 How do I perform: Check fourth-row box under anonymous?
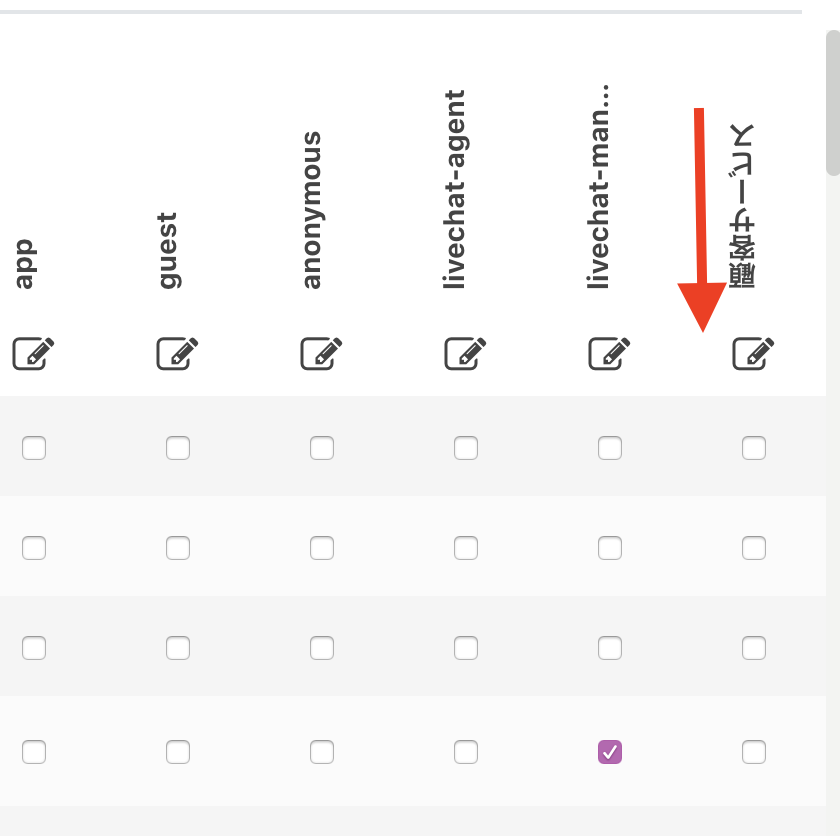[x=322, y=752]
